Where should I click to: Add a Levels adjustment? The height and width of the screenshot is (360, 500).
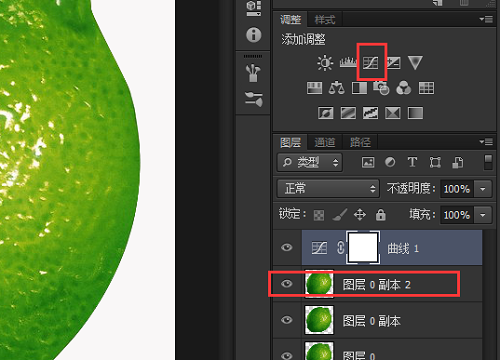348,62
